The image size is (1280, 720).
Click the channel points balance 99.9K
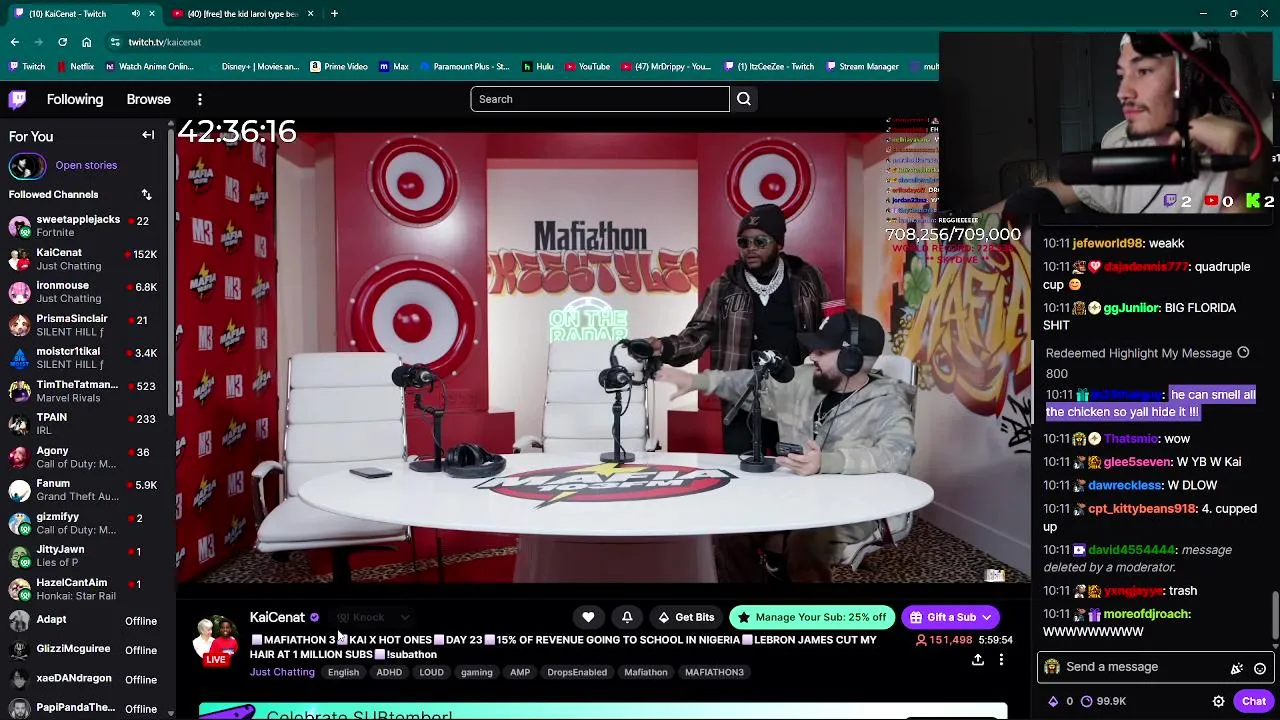(1103, 702)
